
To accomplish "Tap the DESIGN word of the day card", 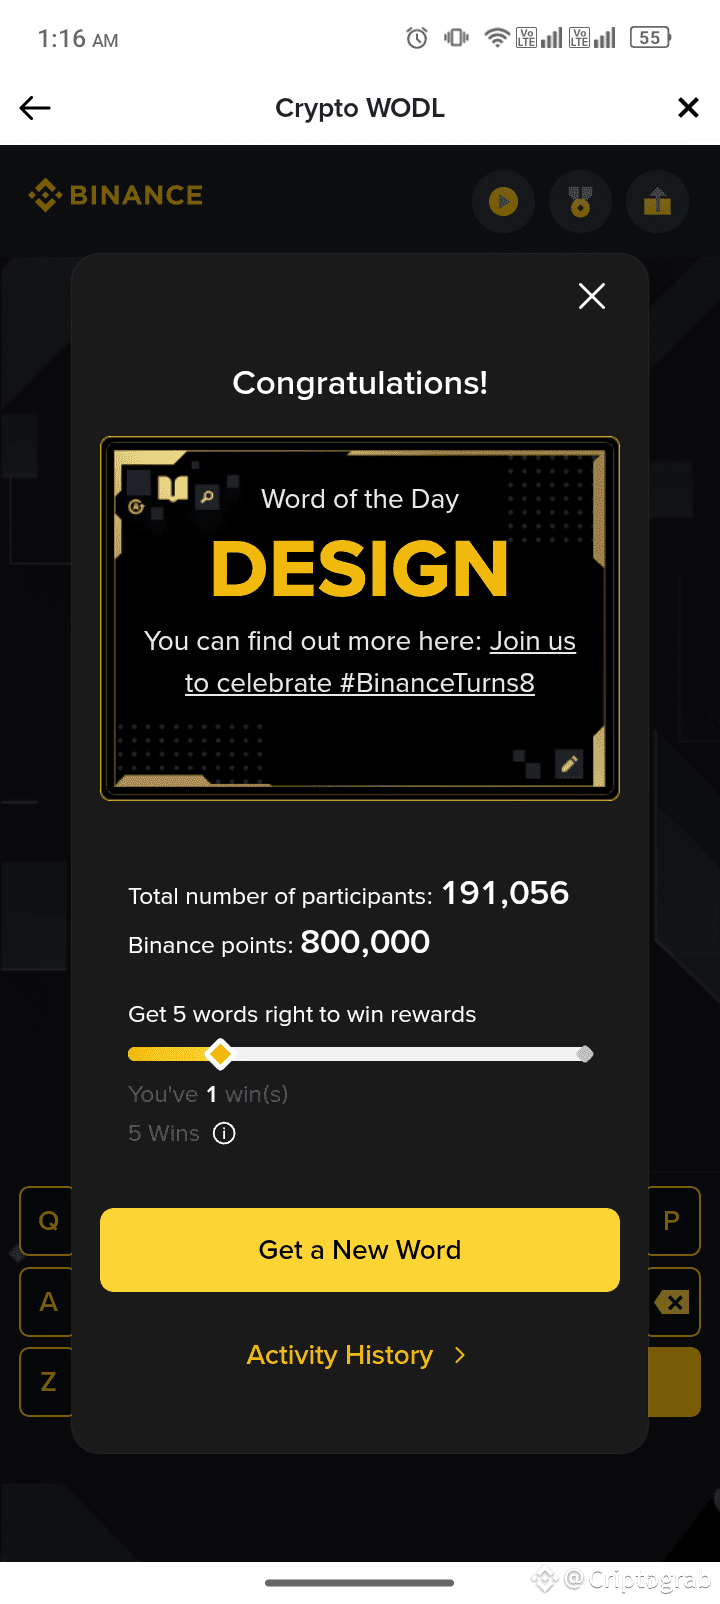I will [x=360, y=619].
